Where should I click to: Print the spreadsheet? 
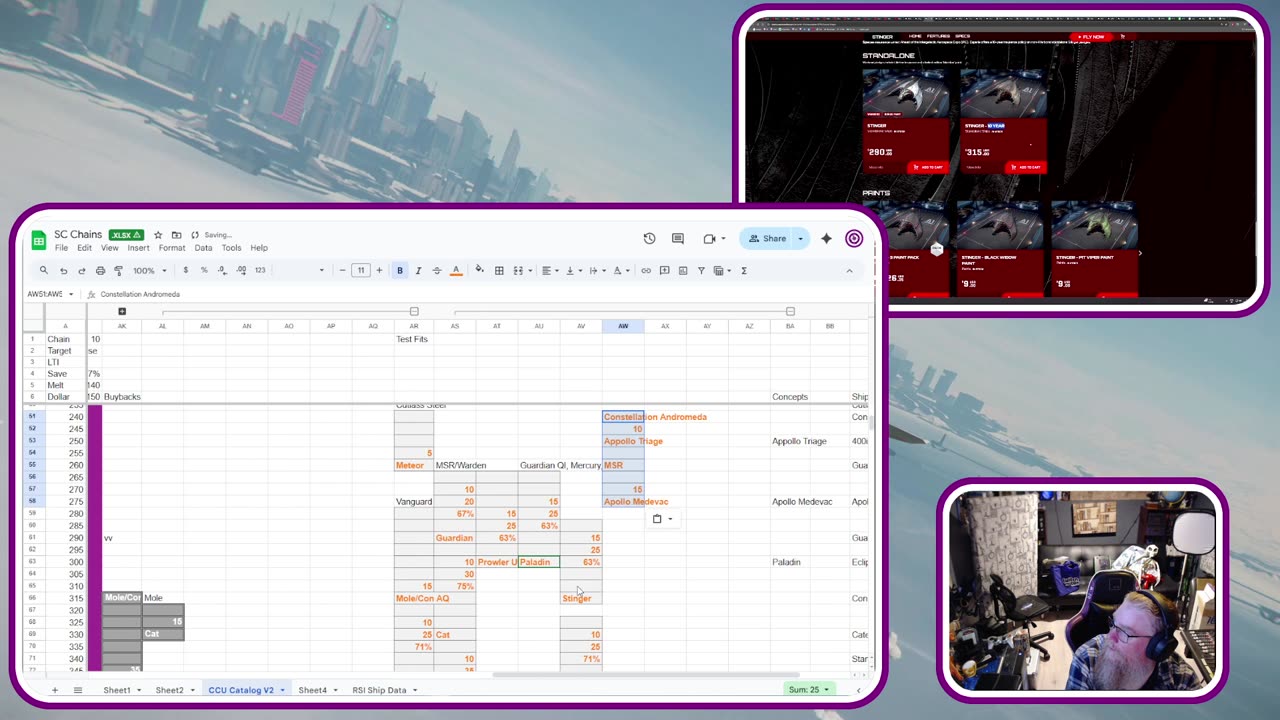coord(100,270)
